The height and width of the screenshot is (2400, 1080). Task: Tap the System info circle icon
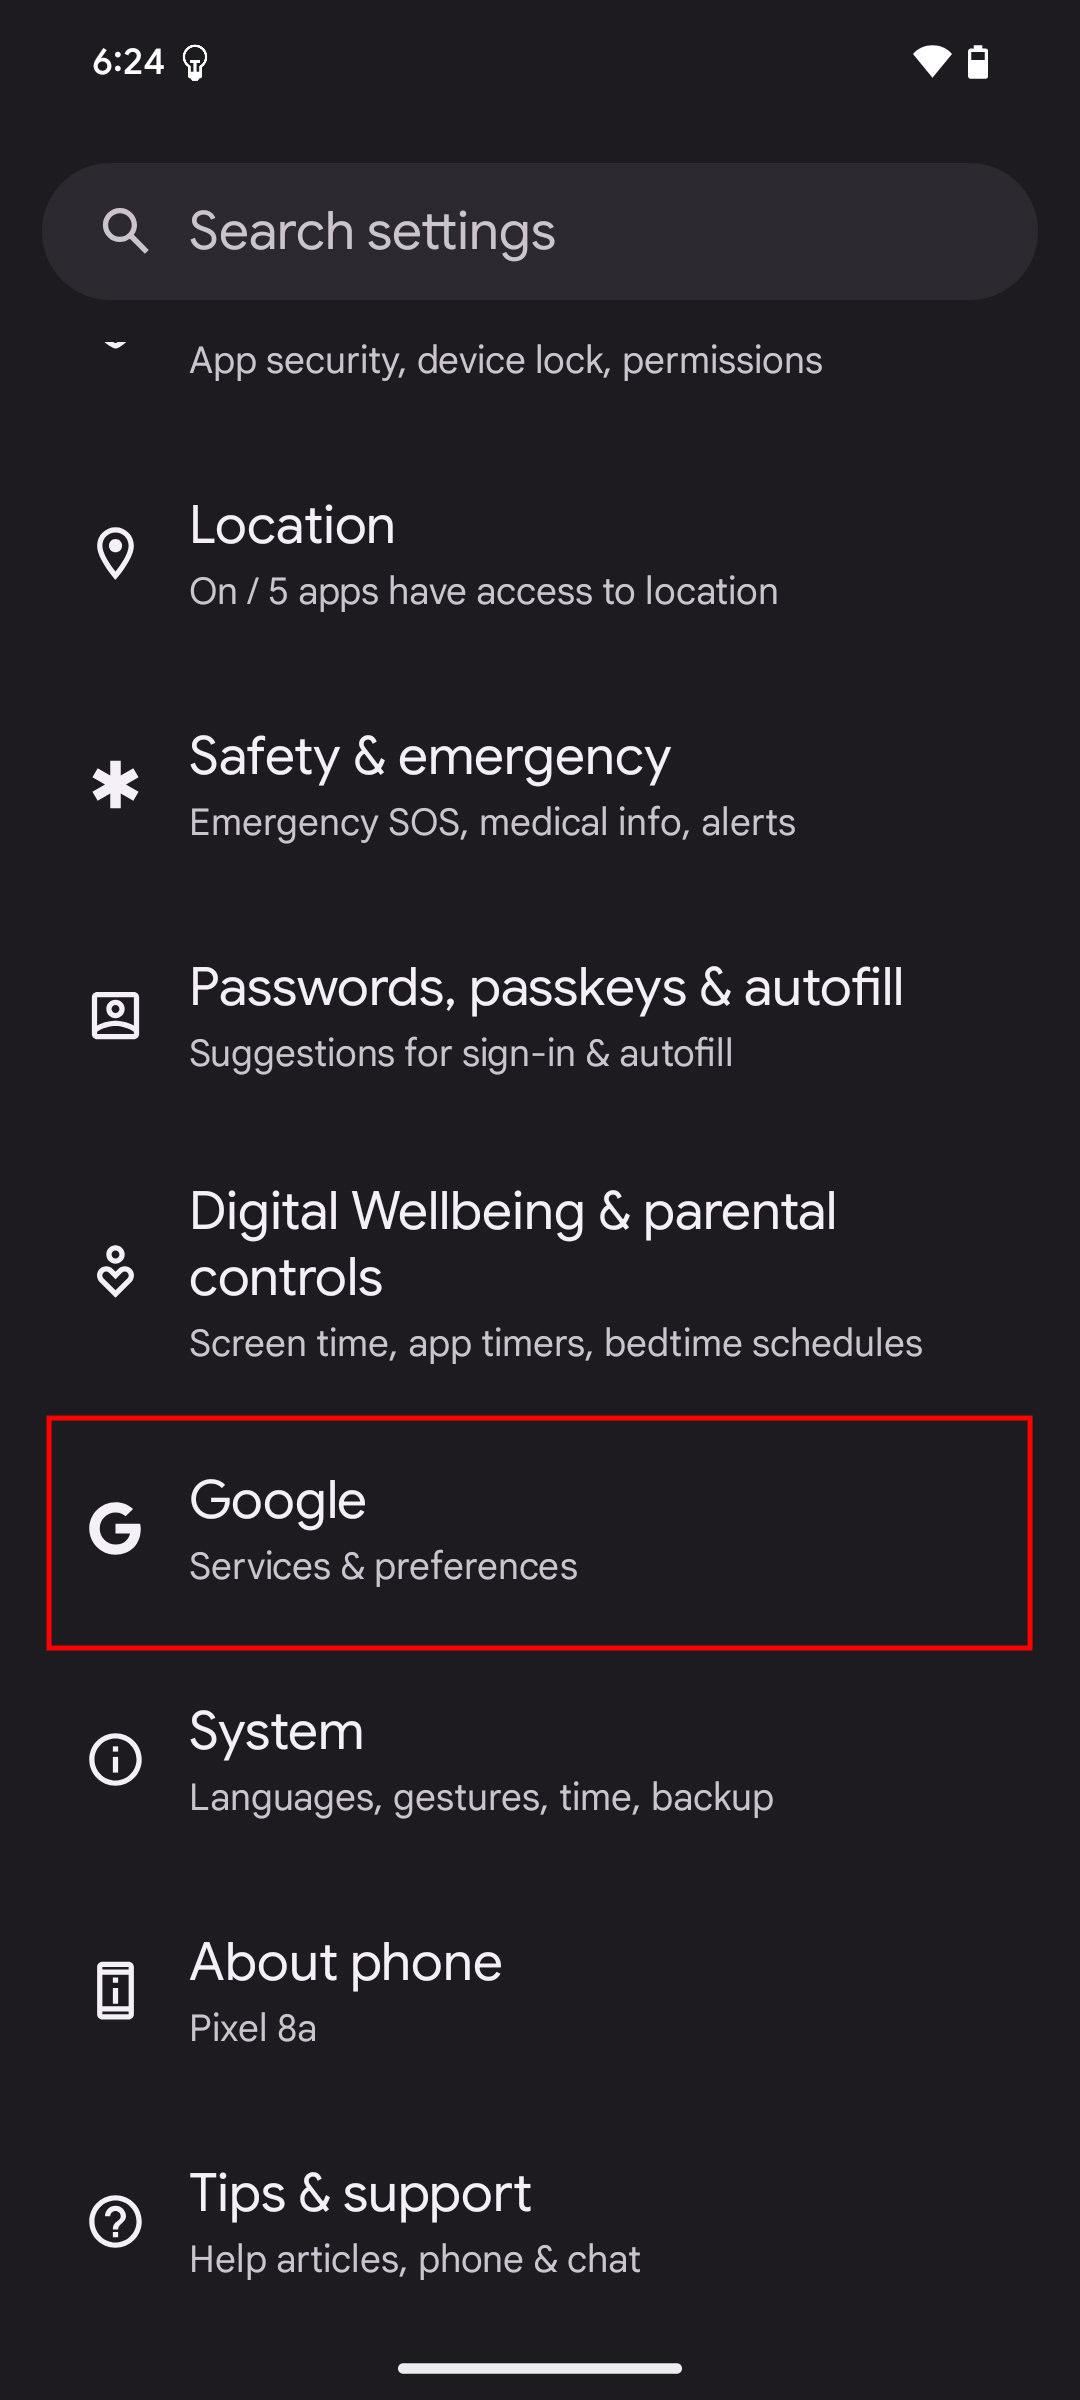[115, 1759]
